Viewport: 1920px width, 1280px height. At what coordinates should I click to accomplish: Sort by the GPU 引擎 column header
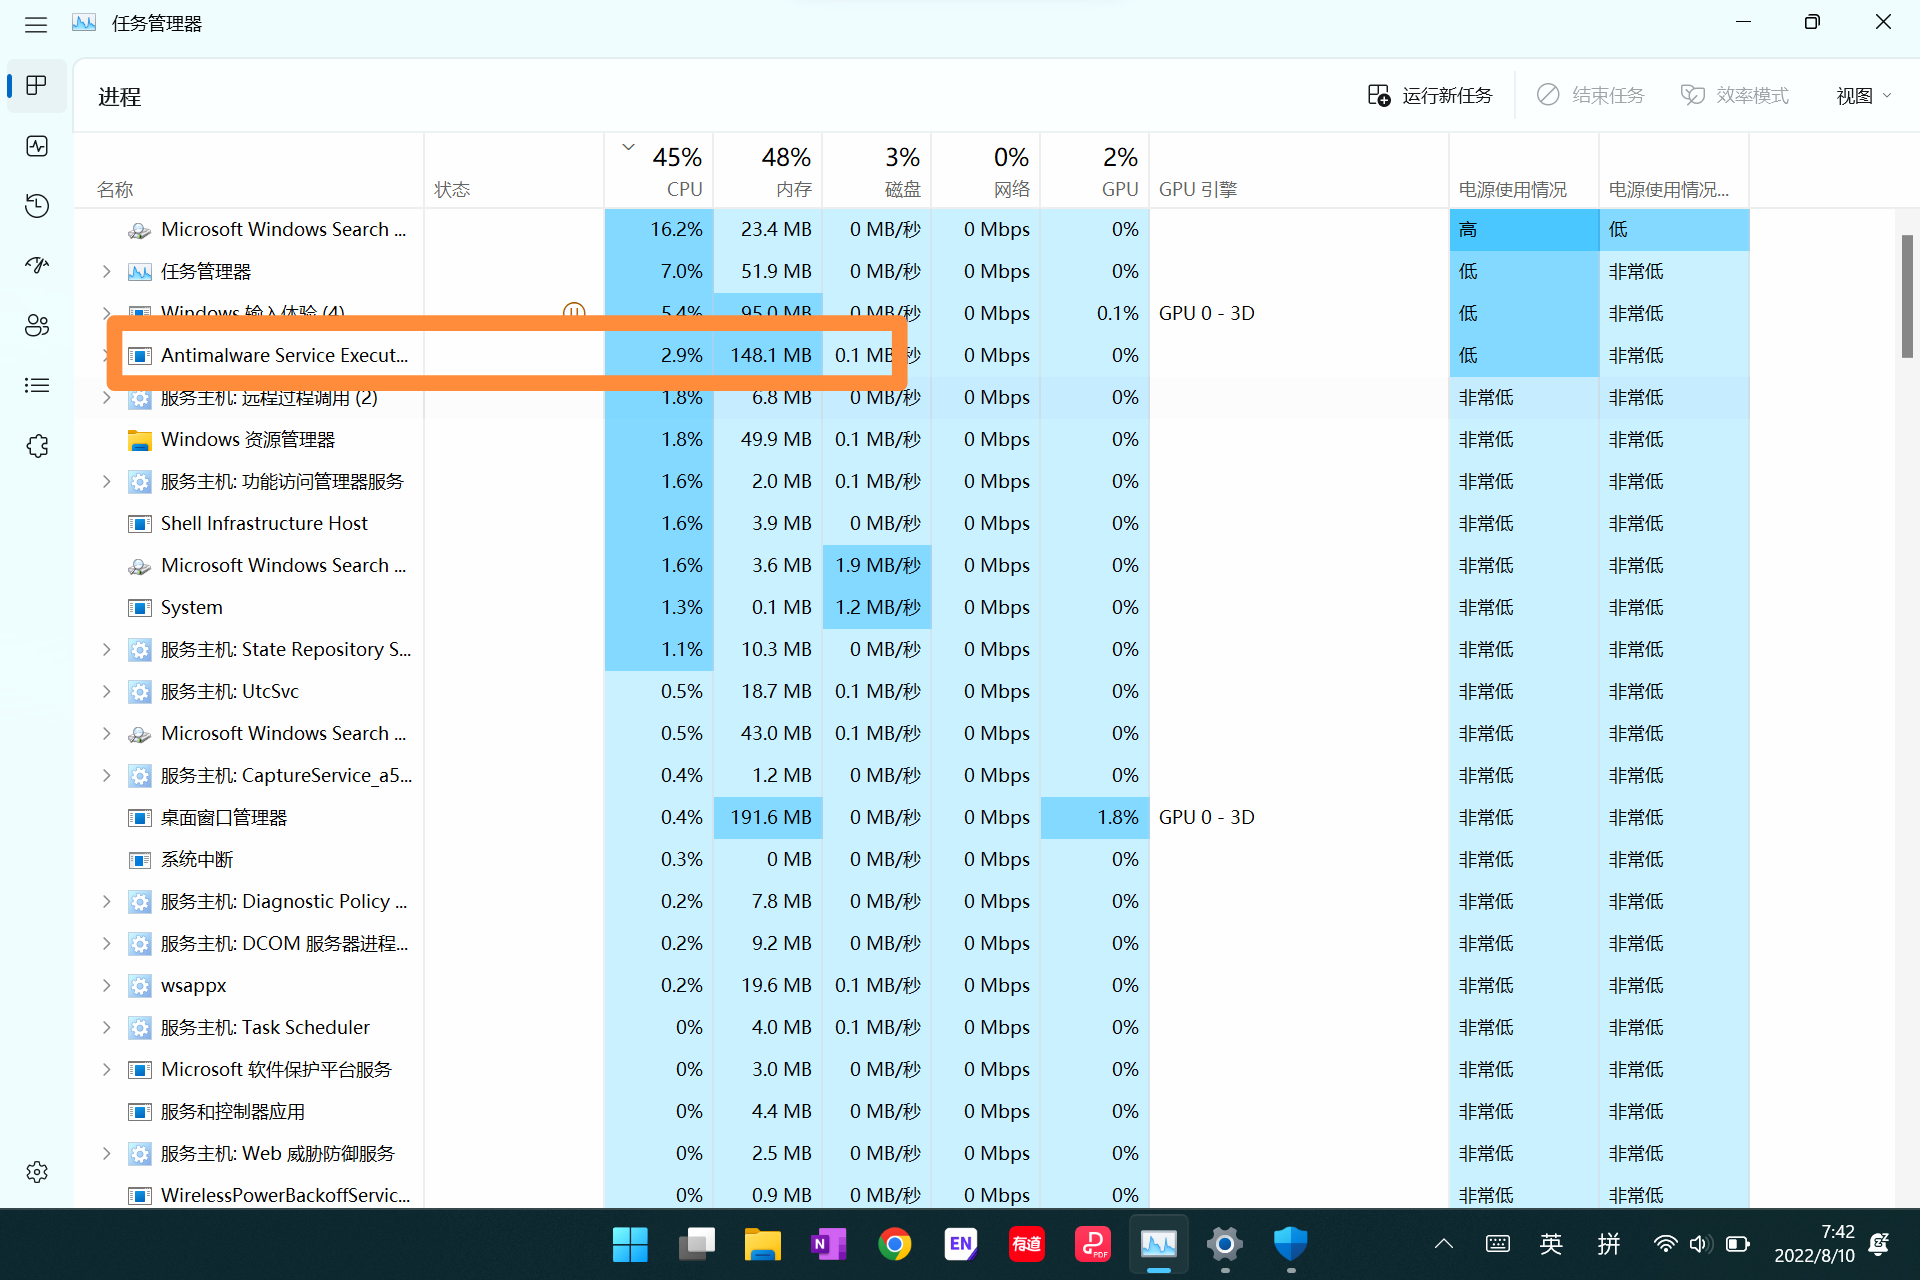(x=1299, y=170)
